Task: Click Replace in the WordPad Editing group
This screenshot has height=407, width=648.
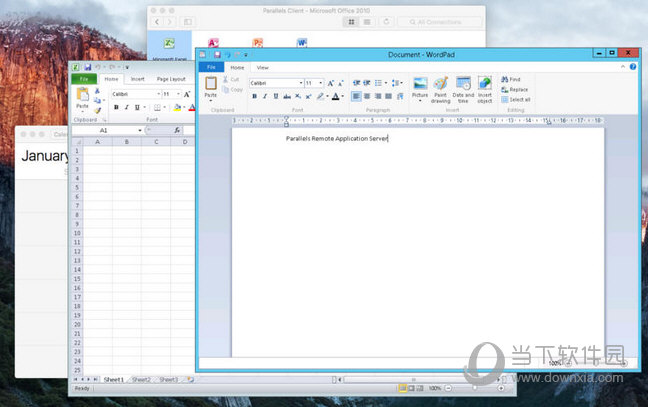Action: pos(515,89)
